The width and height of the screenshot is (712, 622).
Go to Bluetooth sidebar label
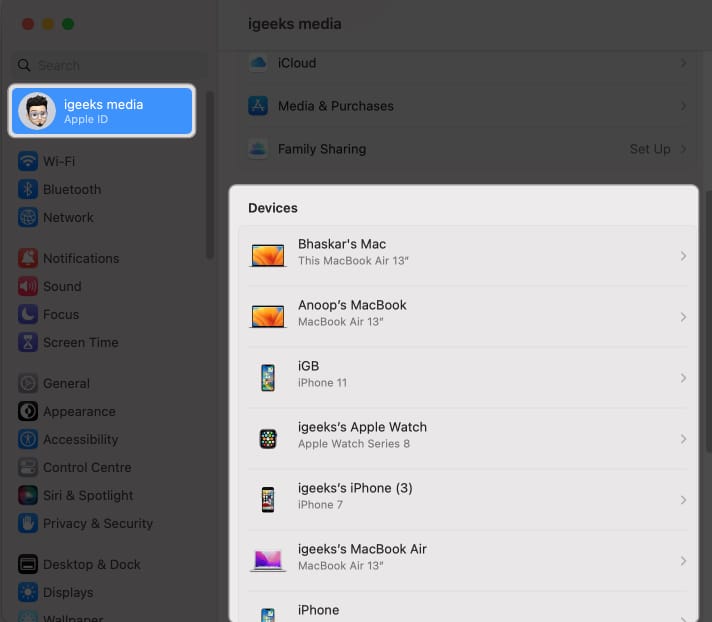click(72, 189)
